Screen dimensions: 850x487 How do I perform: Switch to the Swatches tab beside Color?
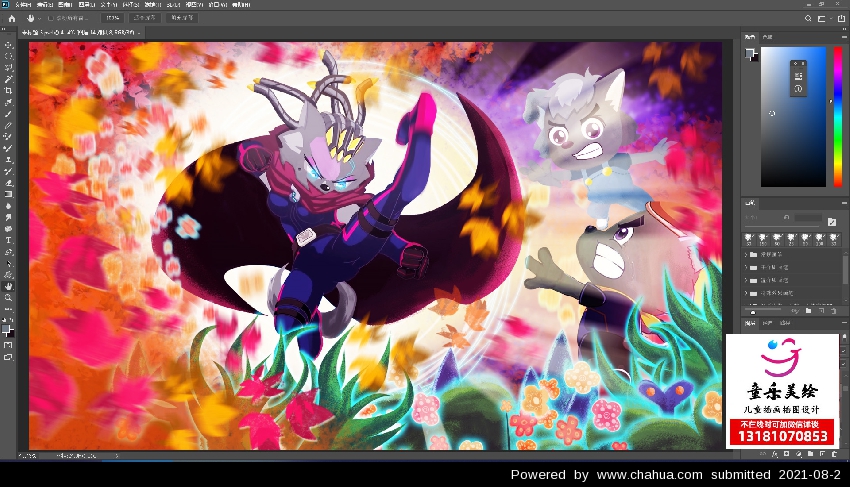click(767, 37)
